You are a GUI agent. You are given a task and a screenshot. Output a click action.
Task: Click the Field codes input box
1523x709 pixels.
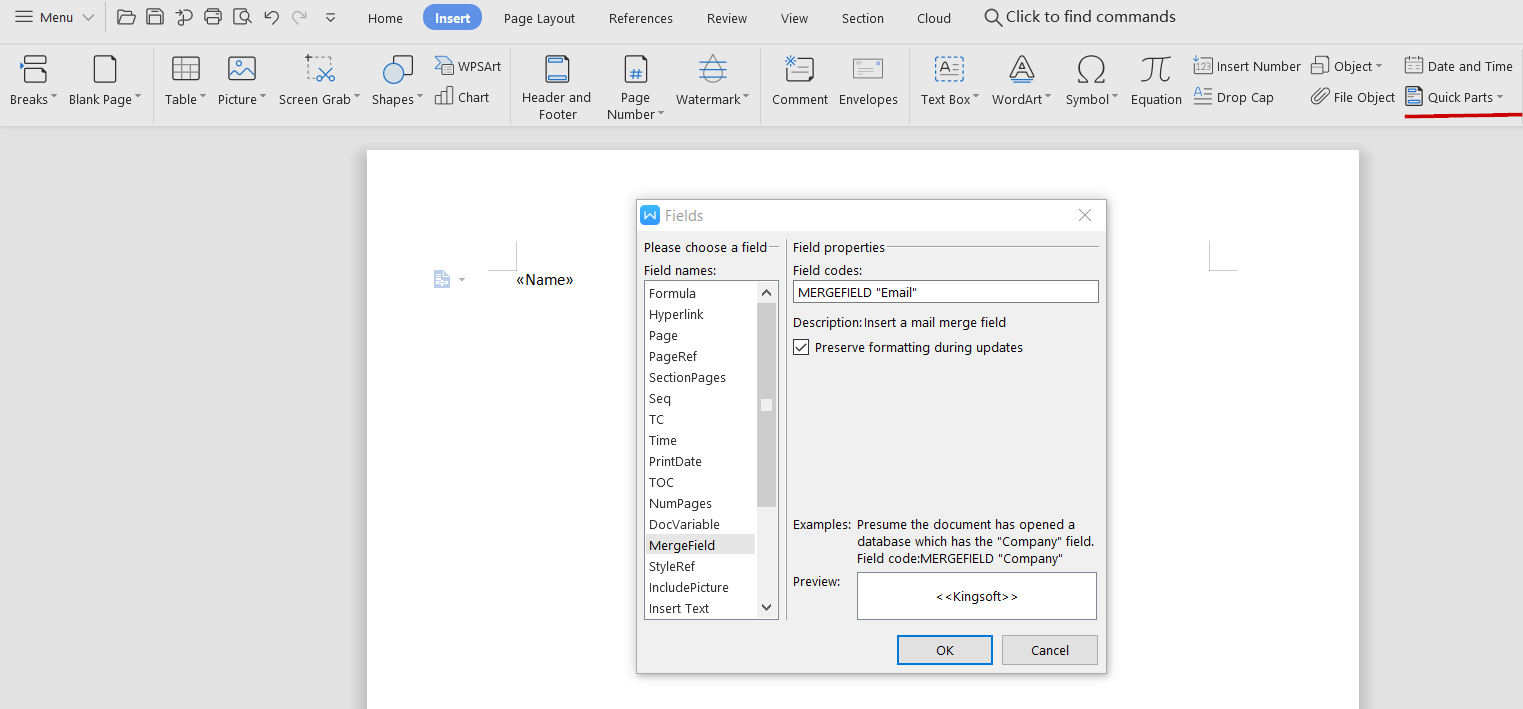[x=946, y=292]
